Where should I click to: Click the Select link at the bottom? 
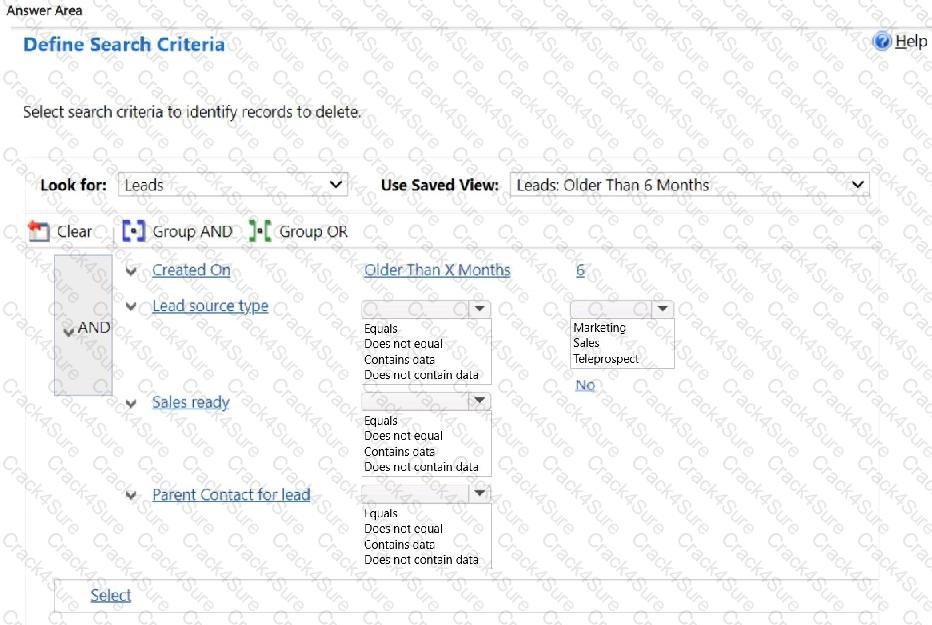[x=110, y=595]
